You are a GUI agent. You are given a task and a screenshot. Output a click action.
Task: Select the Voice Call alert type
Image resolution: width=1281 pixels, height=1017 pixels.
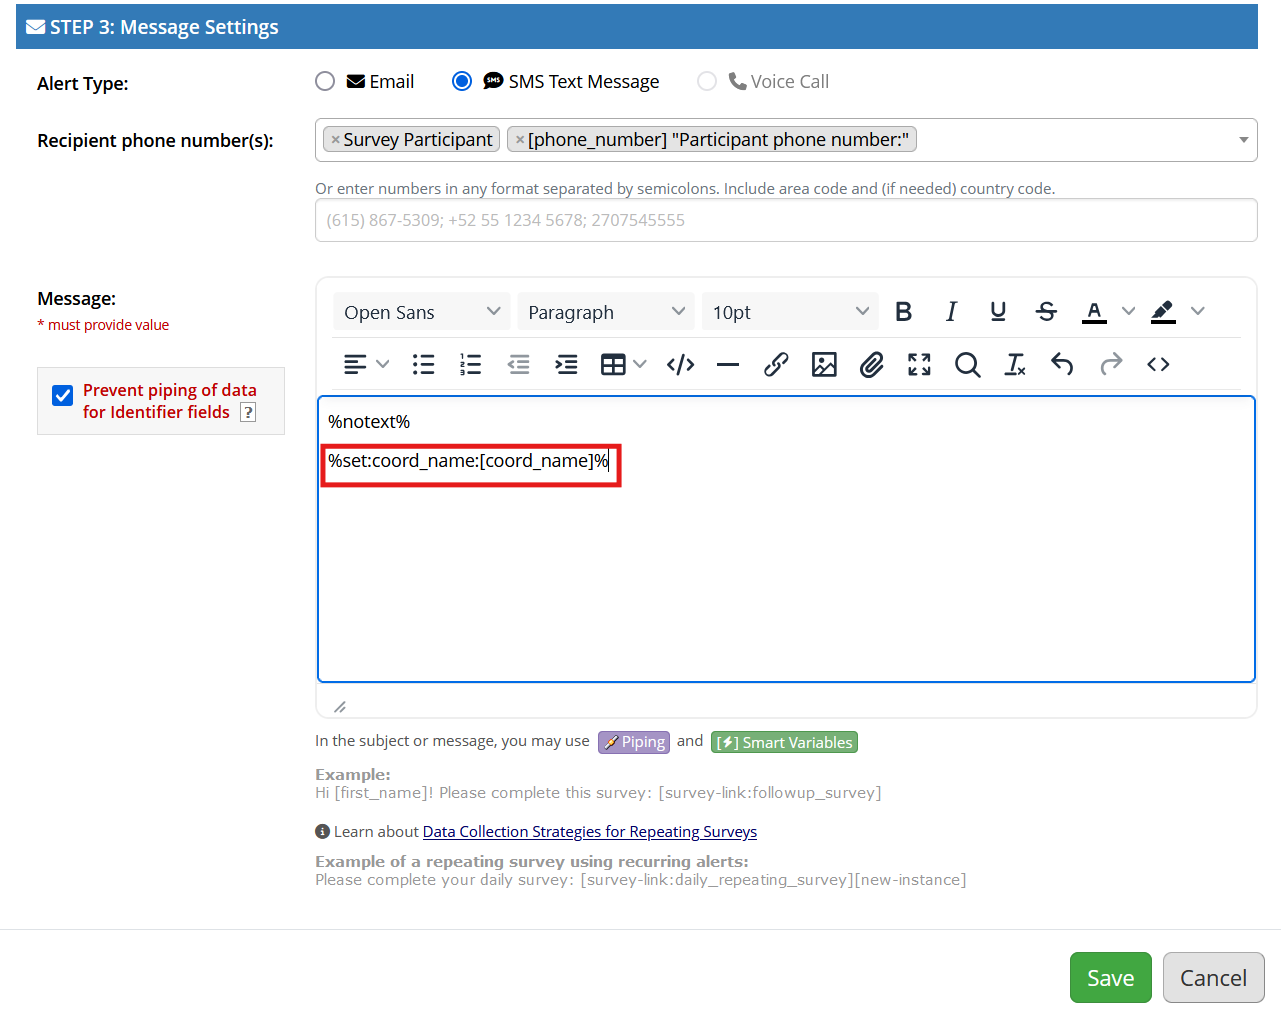707,81
